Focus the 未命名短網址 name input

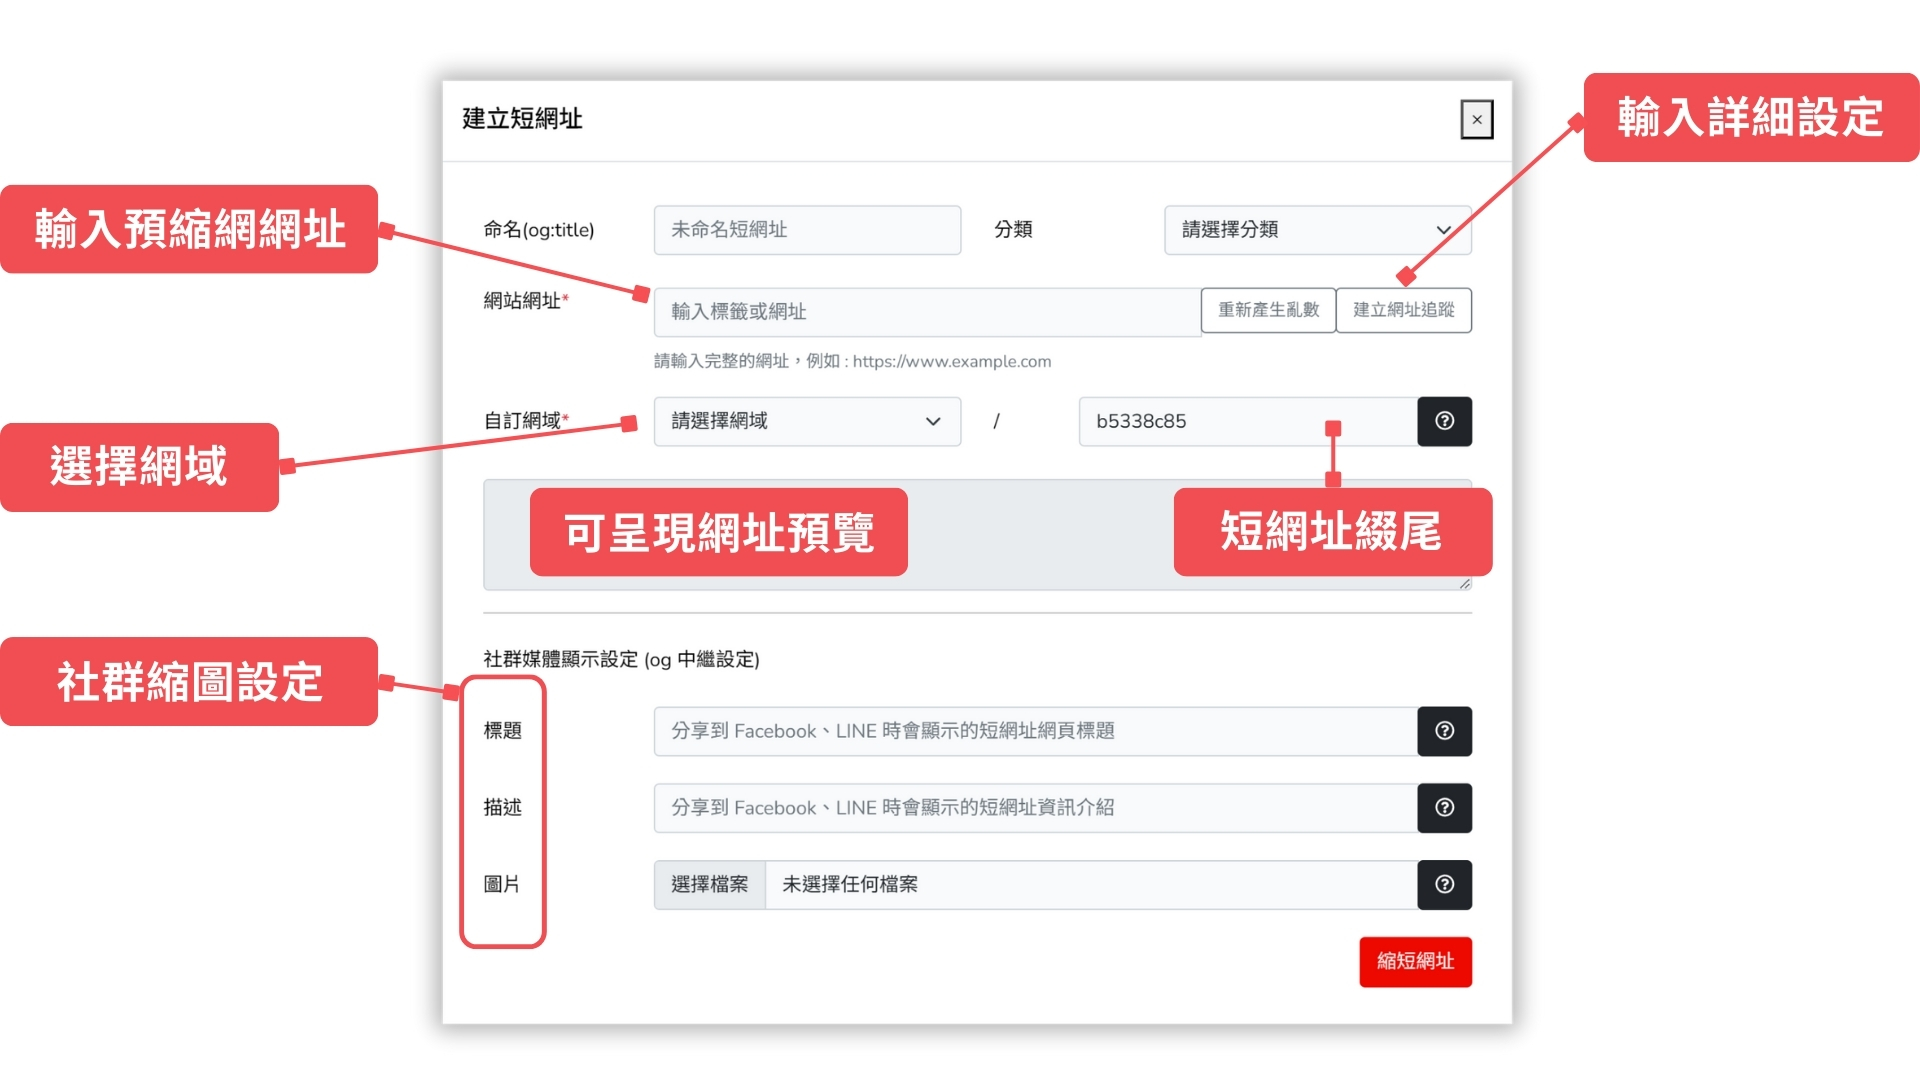(x=806, y=230)
